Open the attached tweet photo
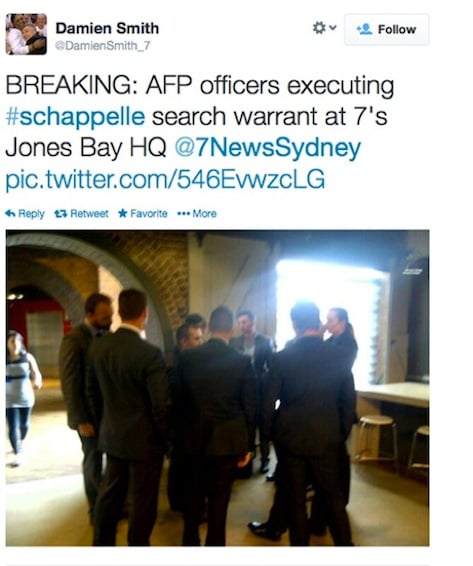Image resolution: width=473 pixels, height=566 pixels. click(217, 388)
